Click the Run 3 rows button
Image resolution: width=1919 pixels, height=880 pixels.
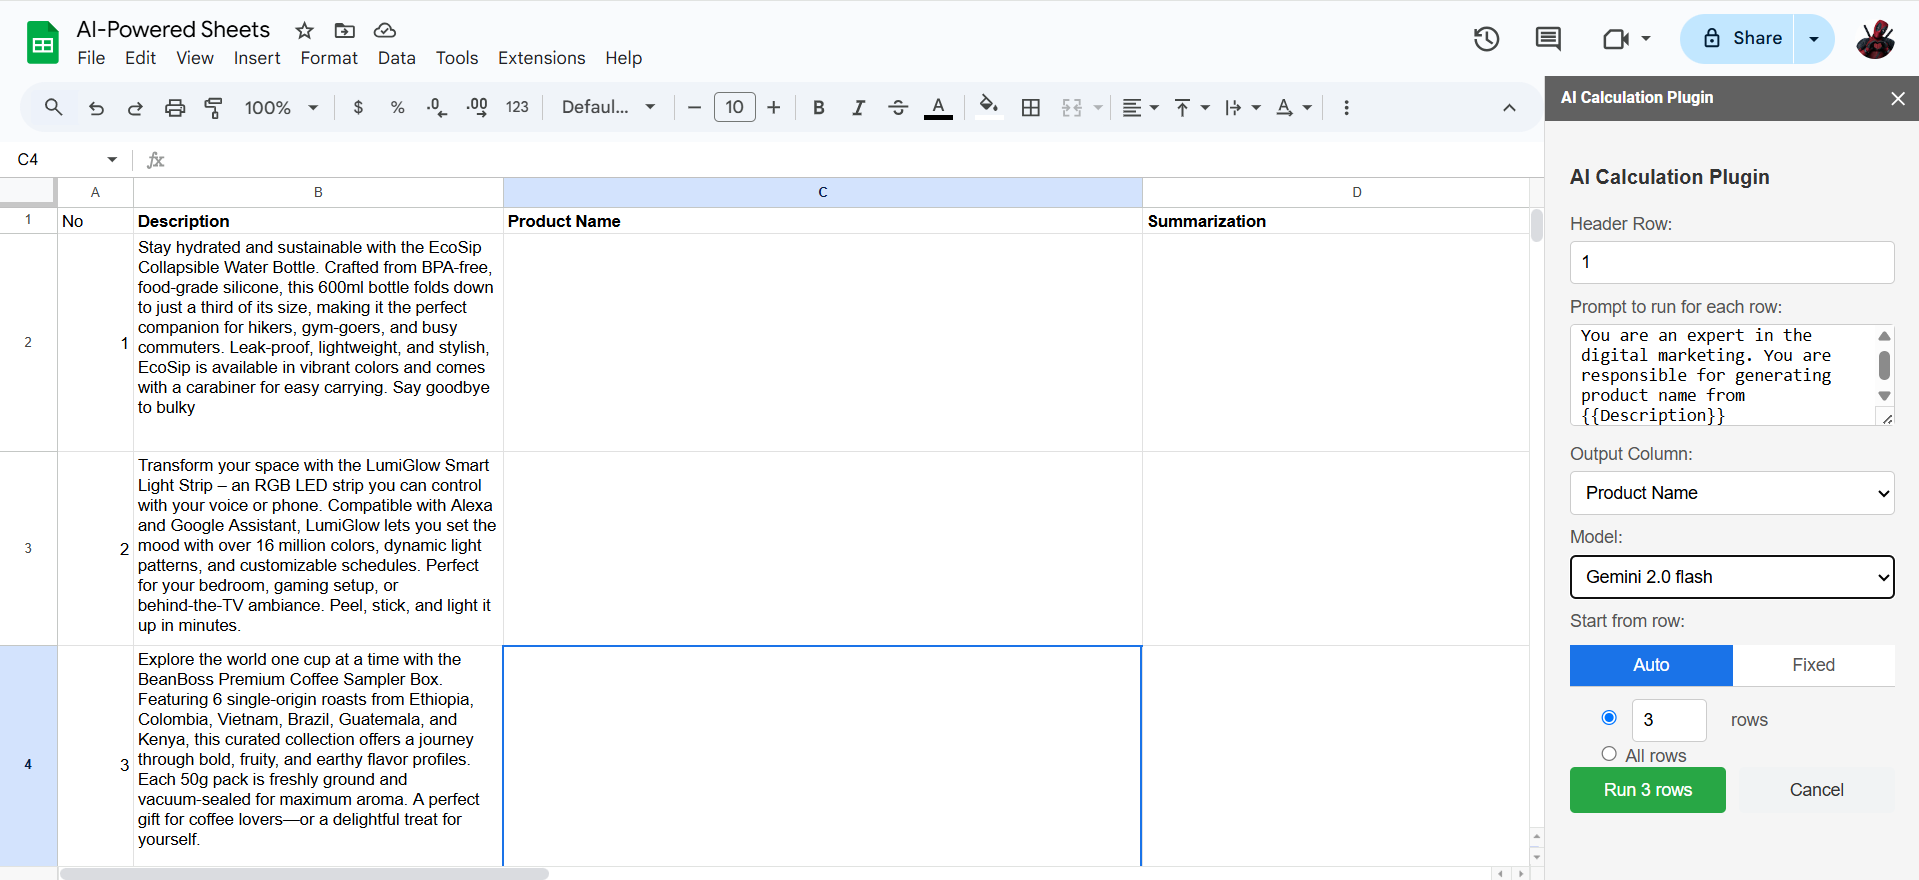point(1648,790)
